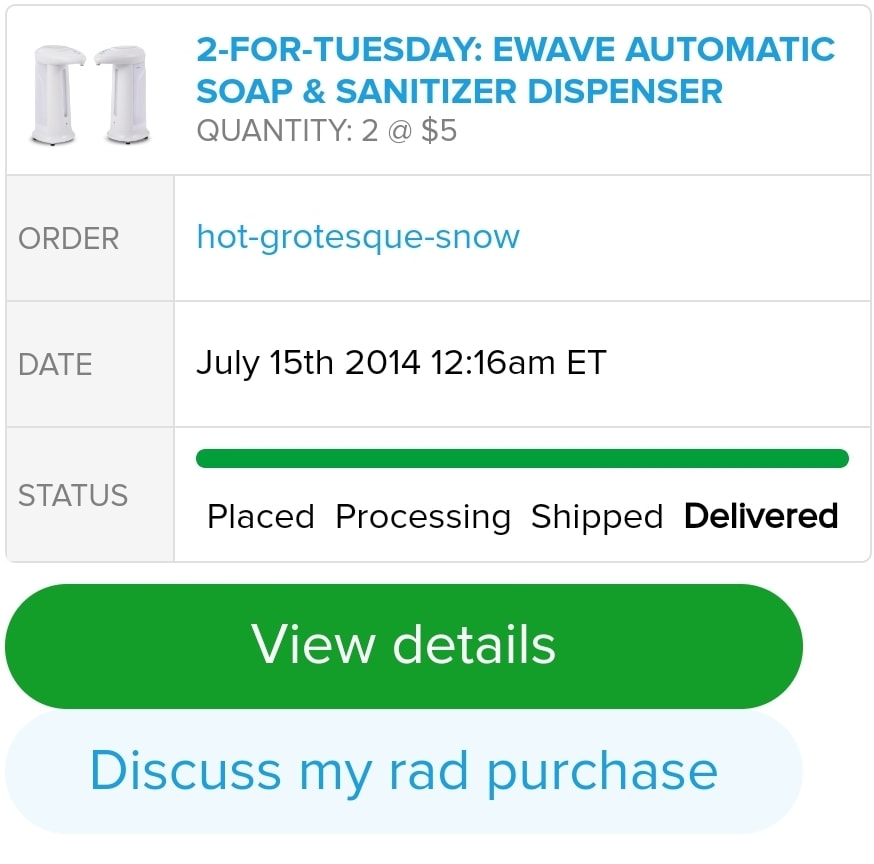Click the 12:16am order time

[493, 362]
